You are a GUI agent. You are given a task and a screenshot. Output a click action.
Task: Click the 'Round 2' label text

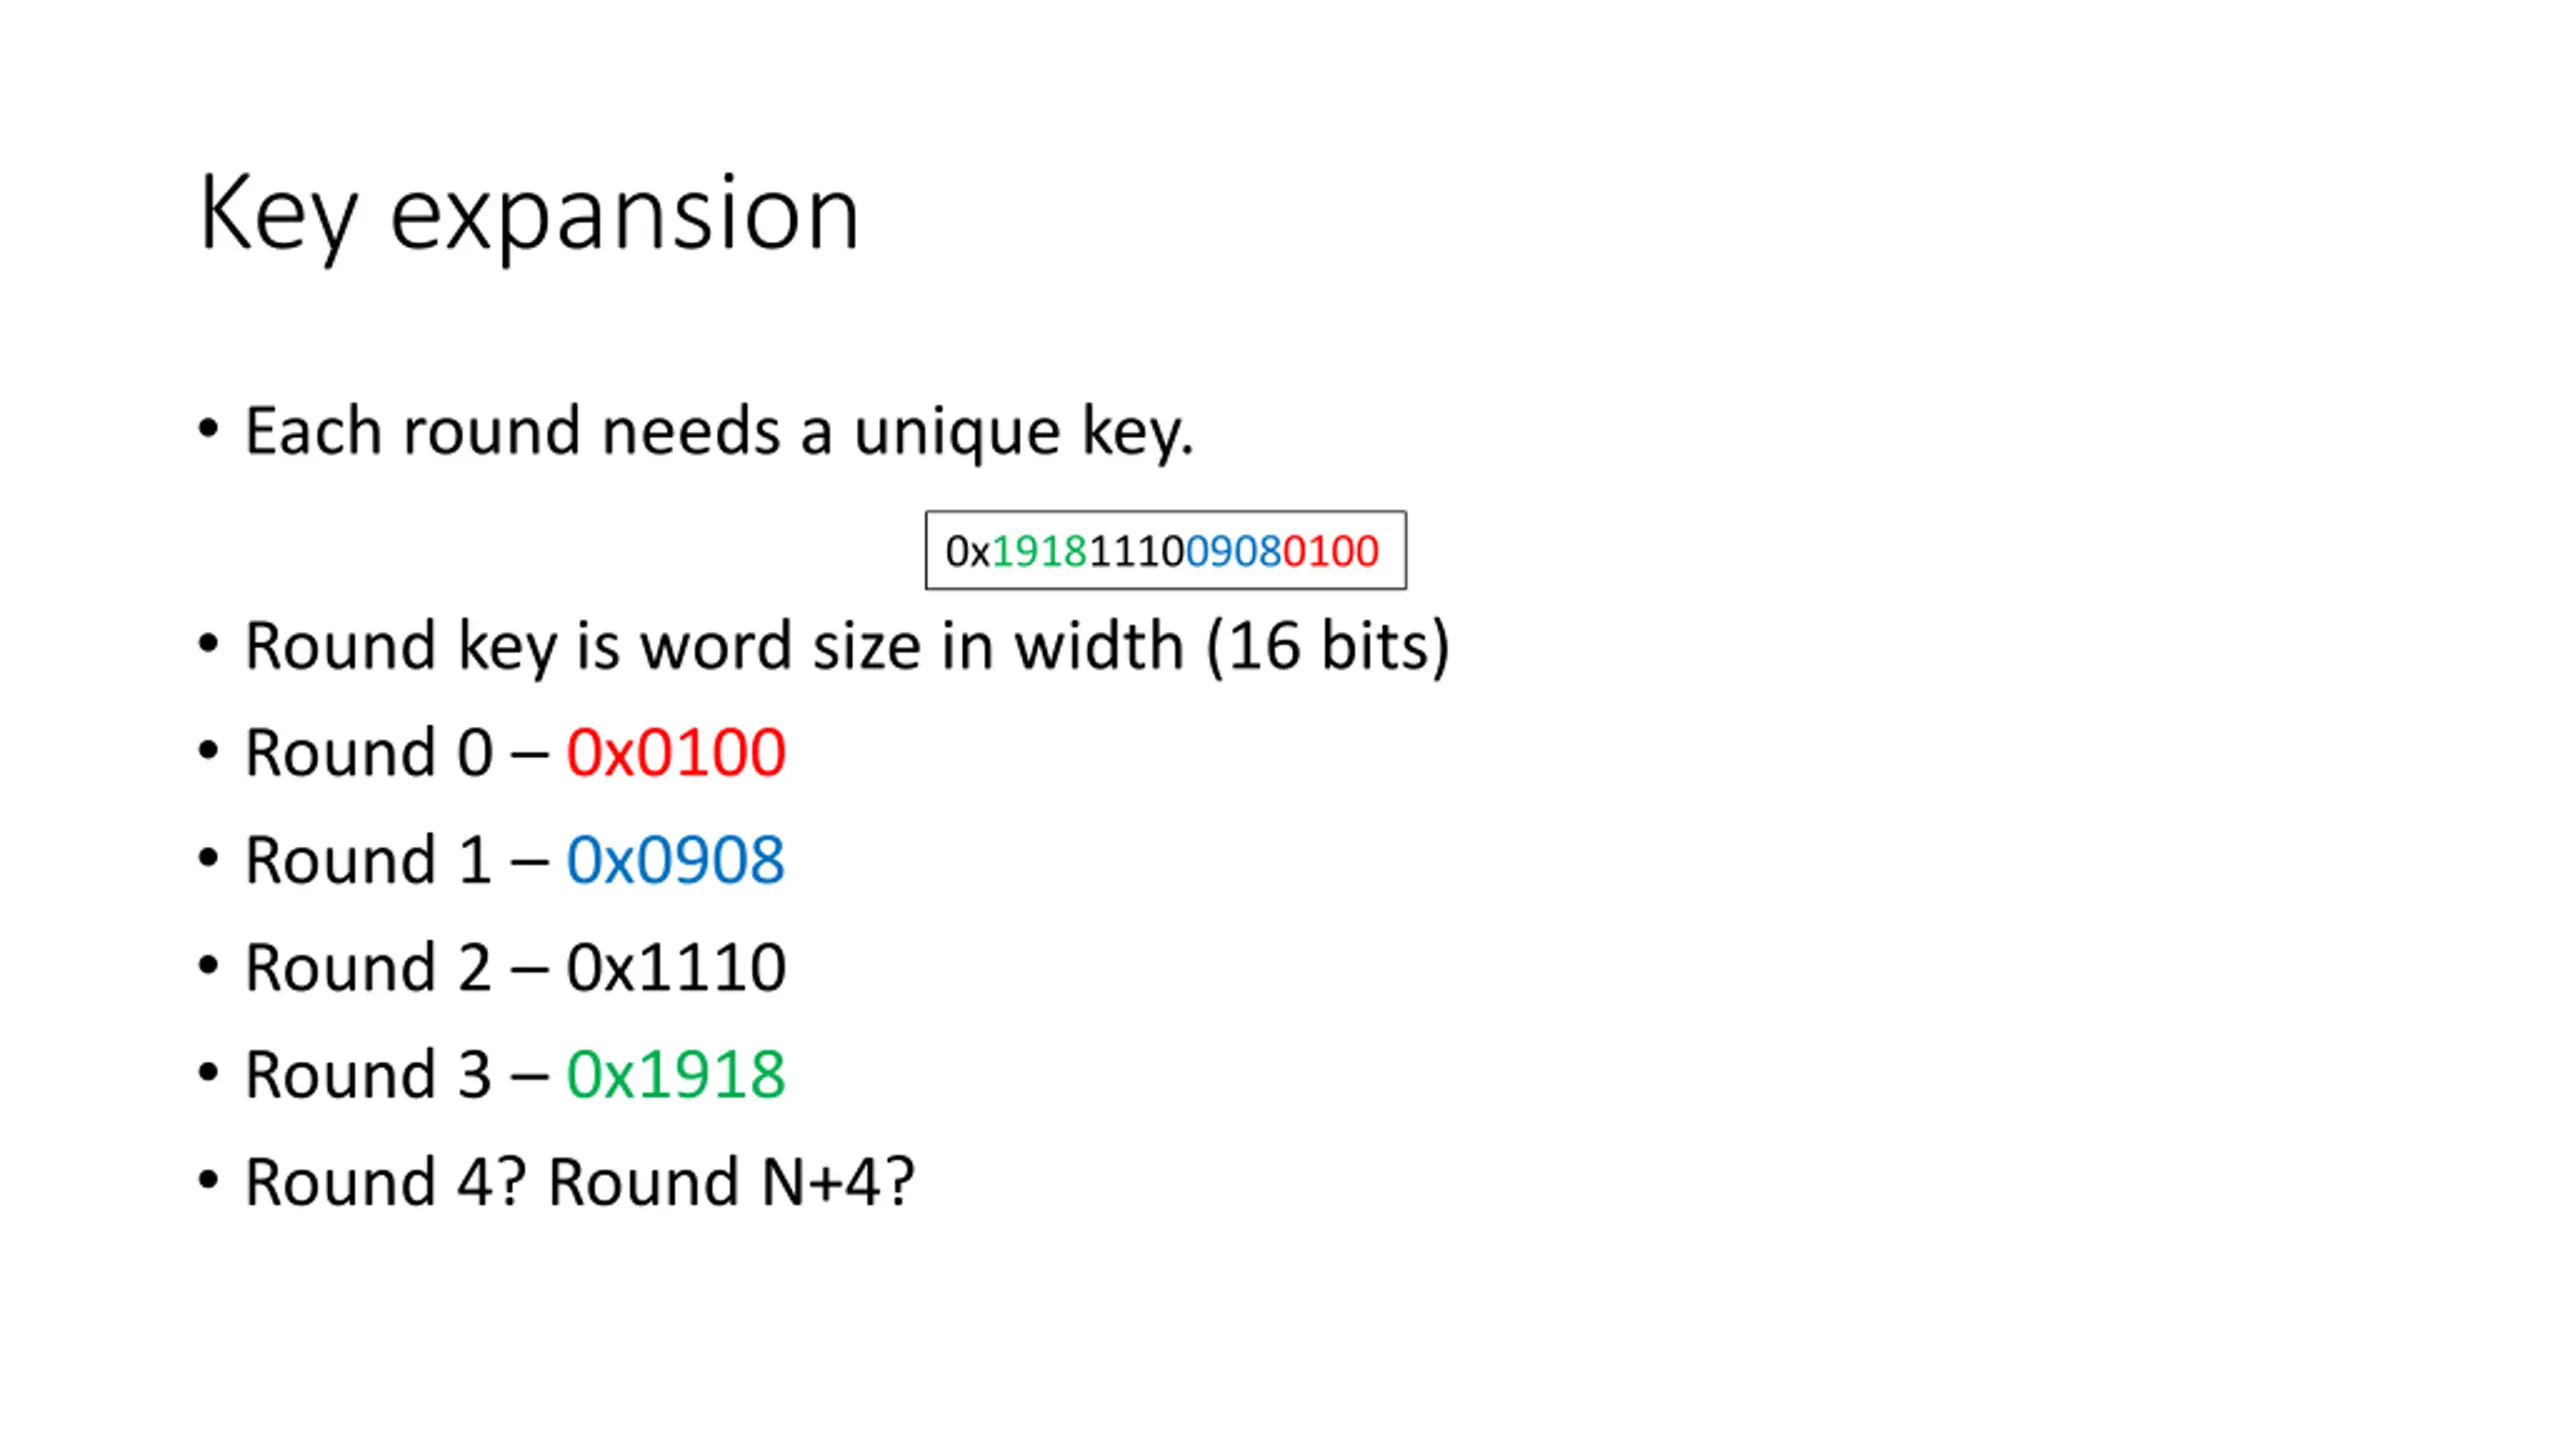click(x=369, y=968)
